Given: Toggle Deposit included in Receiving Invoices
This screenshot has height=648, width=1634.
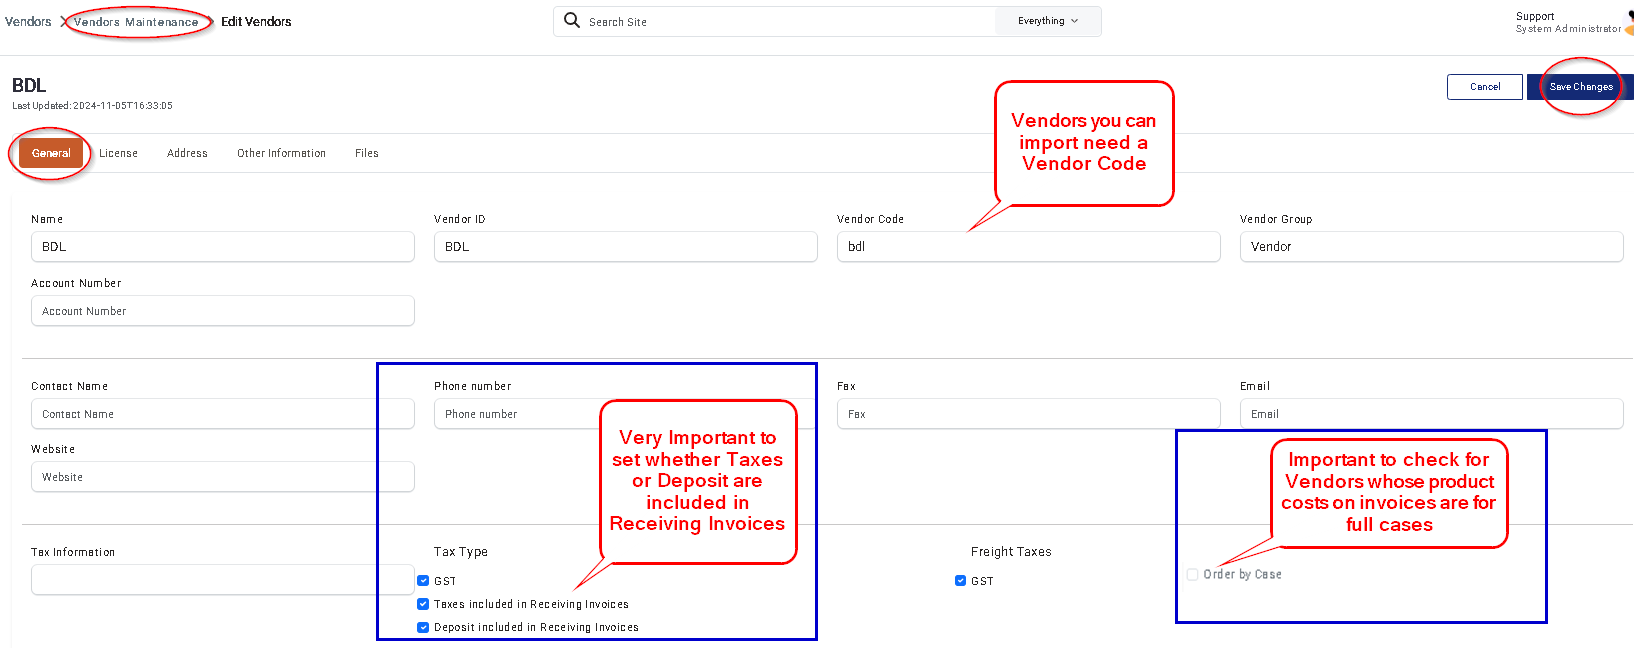Looking at the screenshot, I should pos(423,627).
